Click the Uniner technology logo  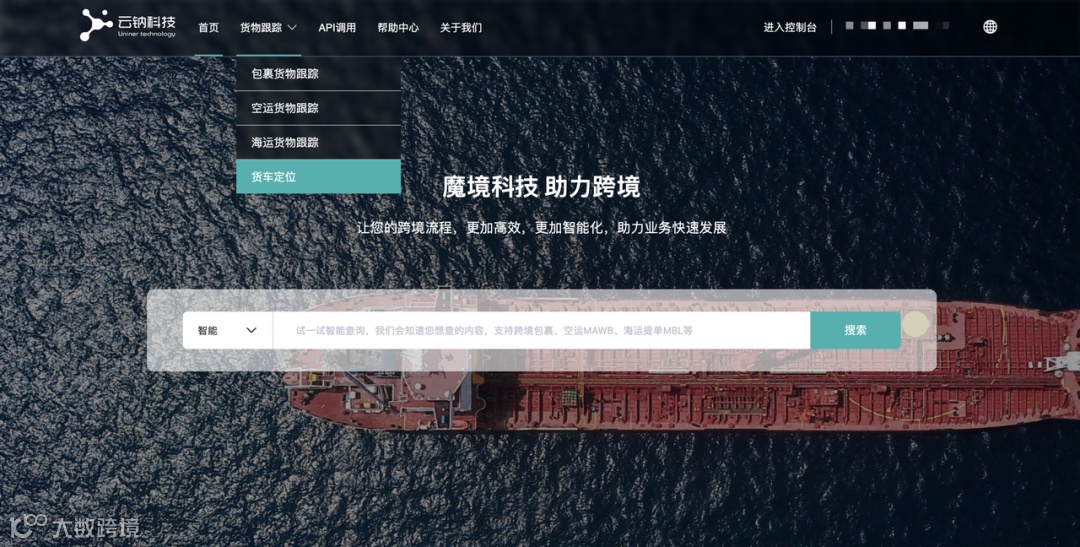(x=127, y=25)
